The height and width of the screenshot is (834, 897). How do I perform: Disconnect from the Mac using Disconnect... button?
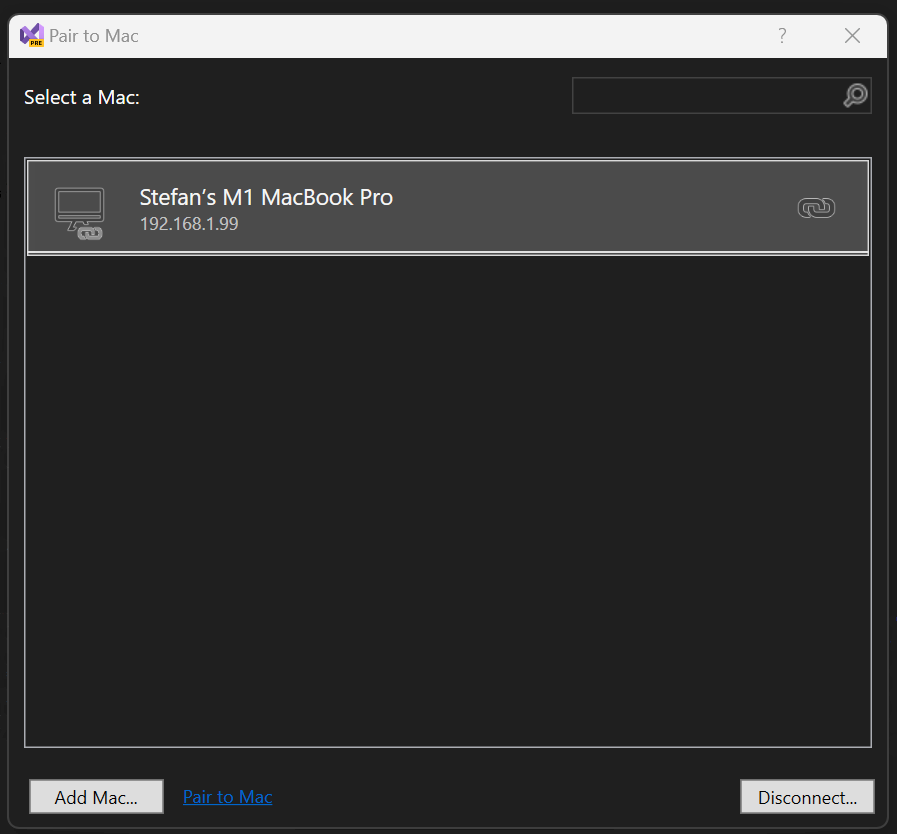click(x=807, y=797)
